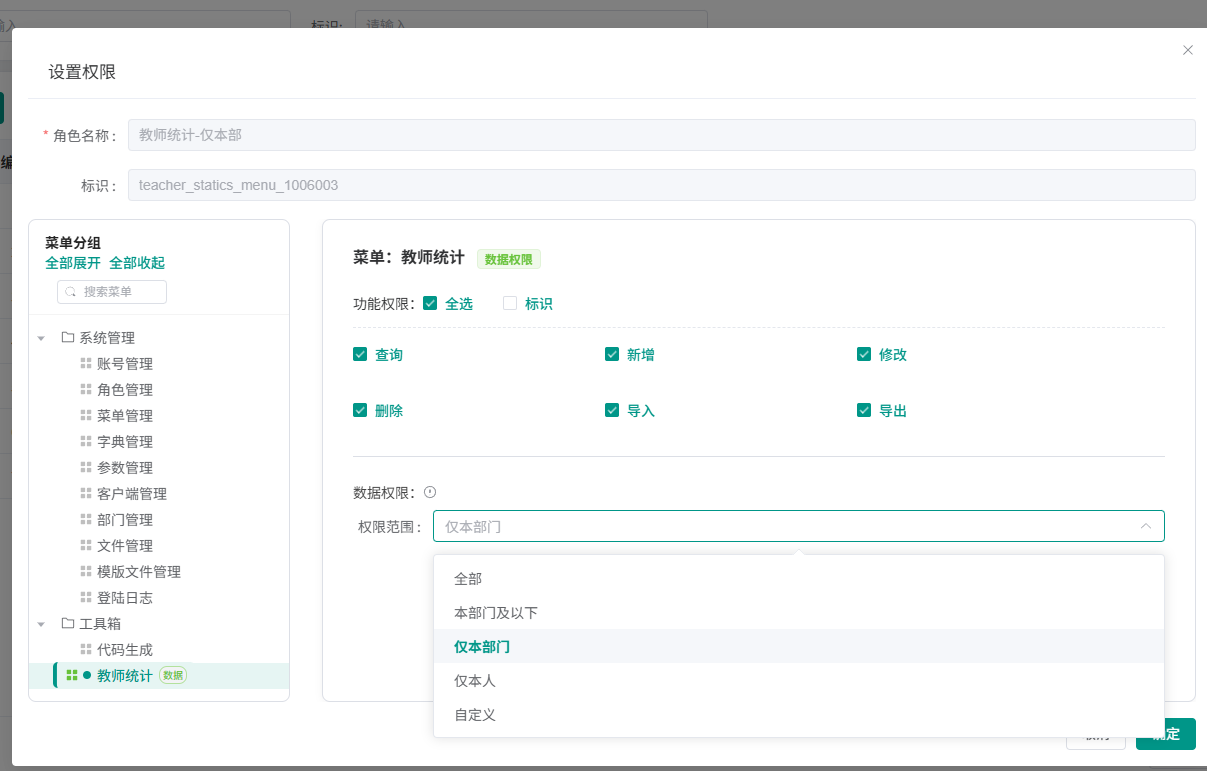
Task: Click the 客户端管理 grid icon
Action: click(86, 494)
